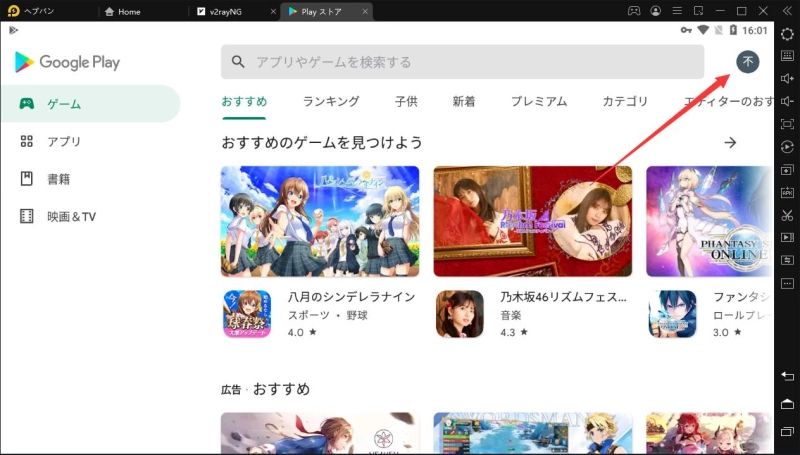Open the v2rayNG emulator tab
This screenshot has height=455, width=800.
coord(228,12)
